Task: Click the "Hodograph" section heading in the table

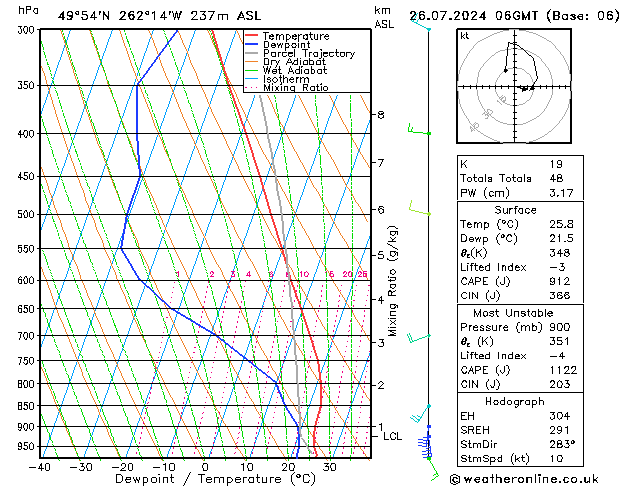Action: click(x=515, y=401)
